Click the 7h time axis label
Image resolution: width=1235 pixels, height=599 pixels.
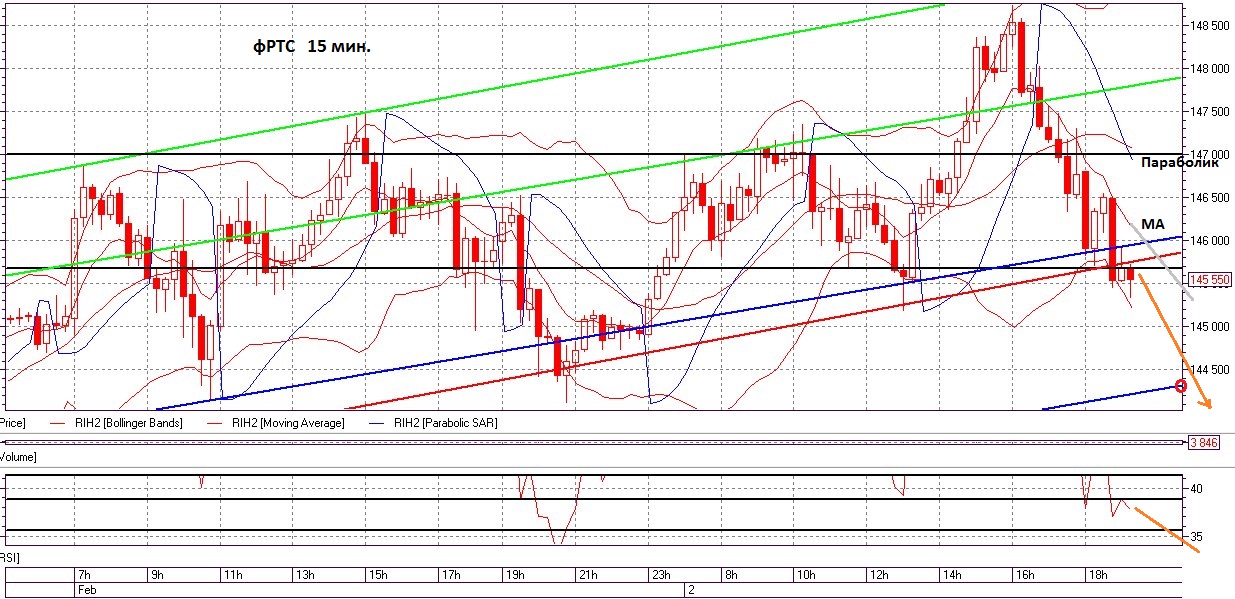pyautogui.click(x=85, y=575)
